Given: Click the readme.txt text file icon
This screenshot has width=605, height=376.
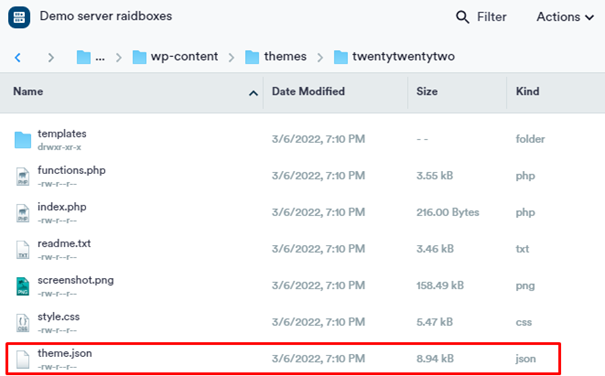Looking at the screenshot, I should [x=23, y=250].
